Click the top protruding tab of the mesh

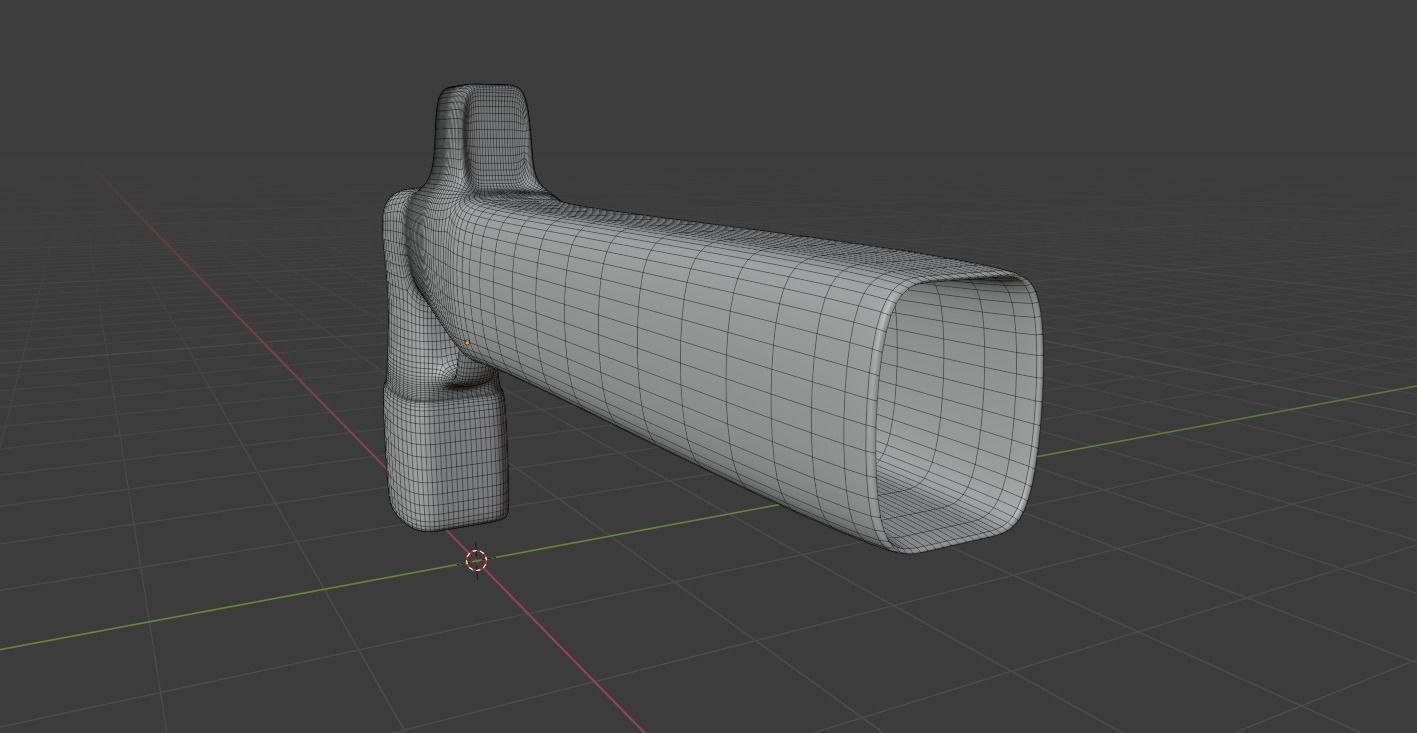click(486, 140)
